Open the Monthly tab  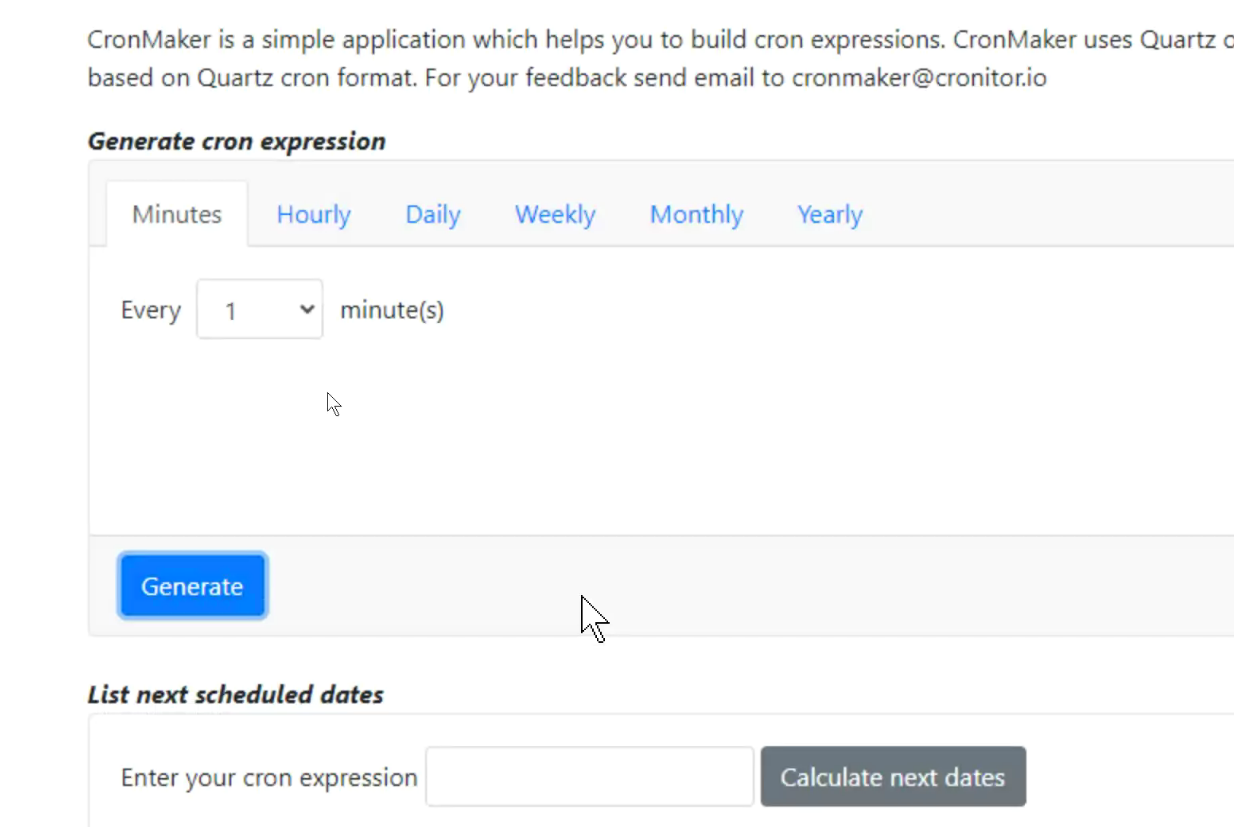[x=697, y=214]
